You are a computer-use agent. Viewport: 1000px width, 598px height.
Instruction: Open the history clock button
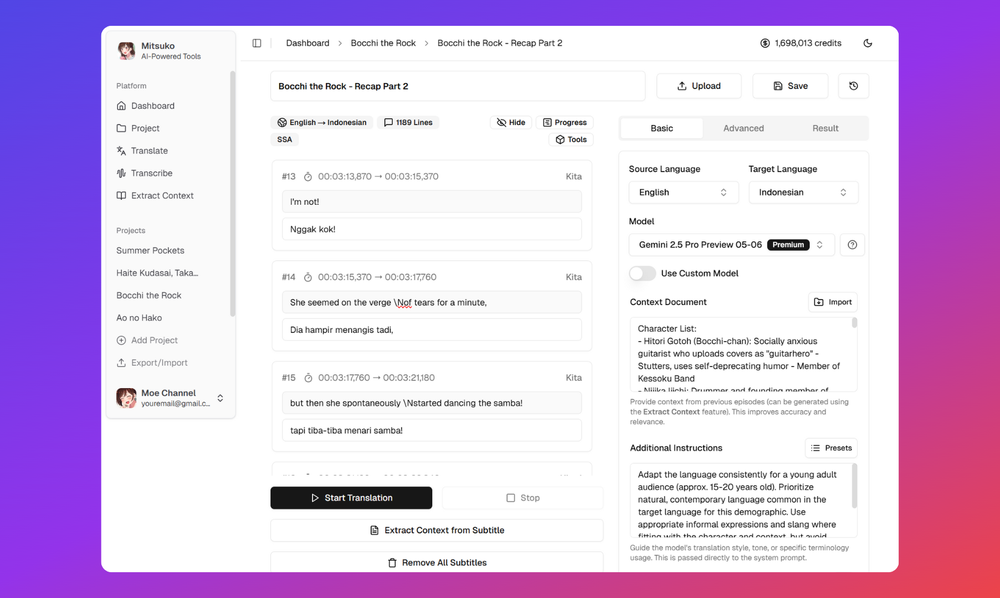[853, 86]
